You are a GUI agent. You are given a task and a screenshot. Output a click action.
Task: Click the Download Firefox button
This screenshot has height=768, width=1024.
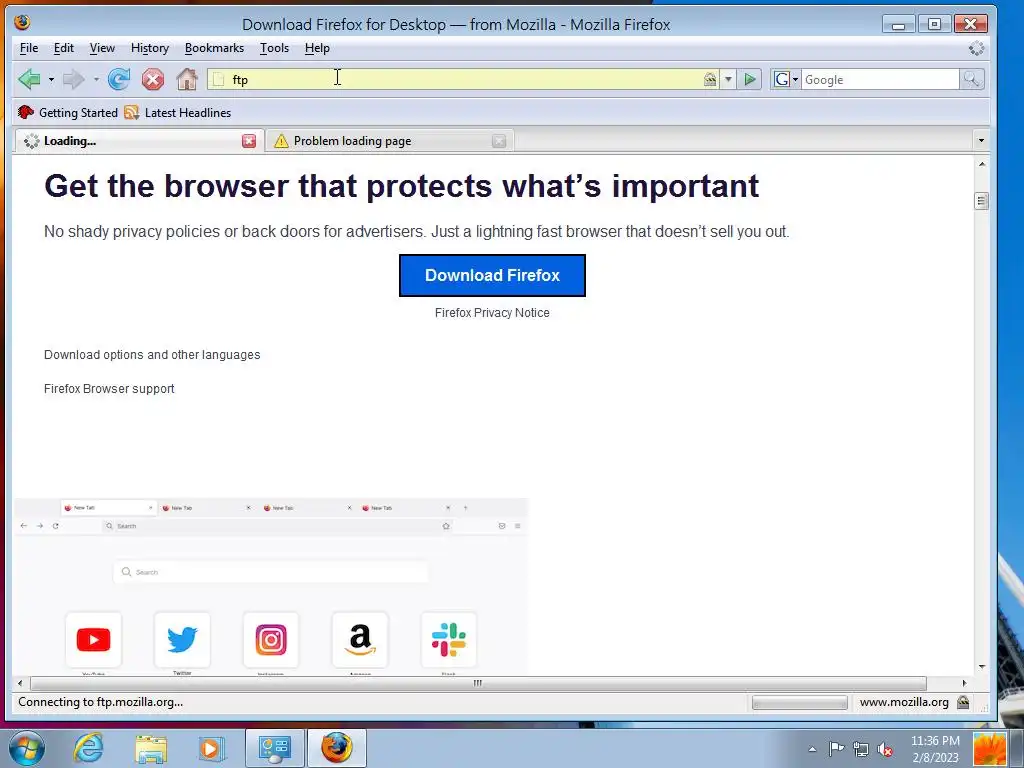[x=492, y=276]
